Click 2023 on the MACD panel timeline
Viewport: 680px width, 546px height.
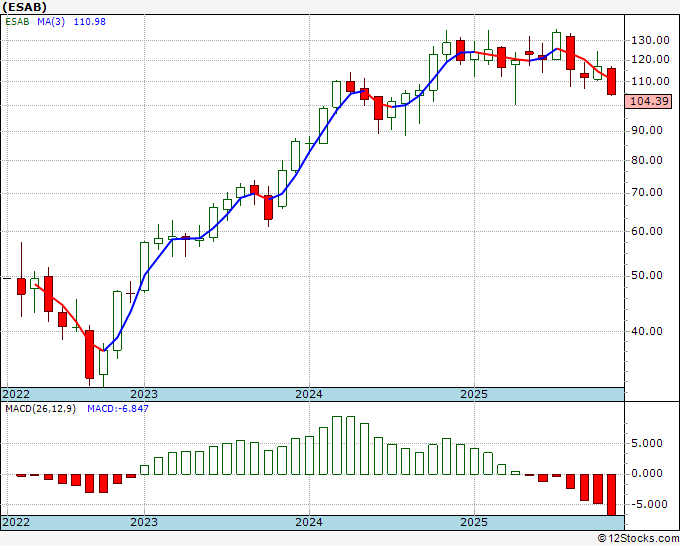(x=144, y=522)
